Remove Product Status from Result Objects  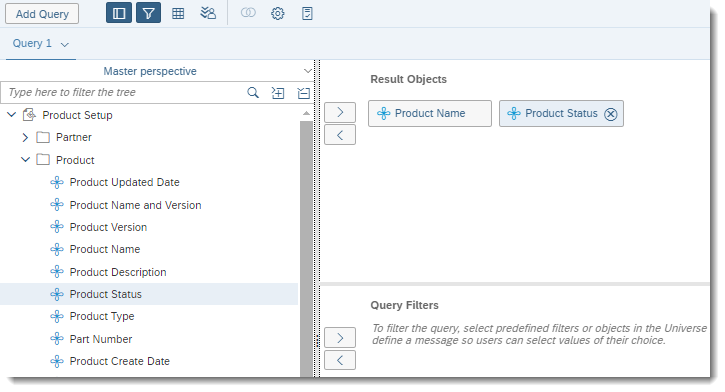[x=611, y=114]
